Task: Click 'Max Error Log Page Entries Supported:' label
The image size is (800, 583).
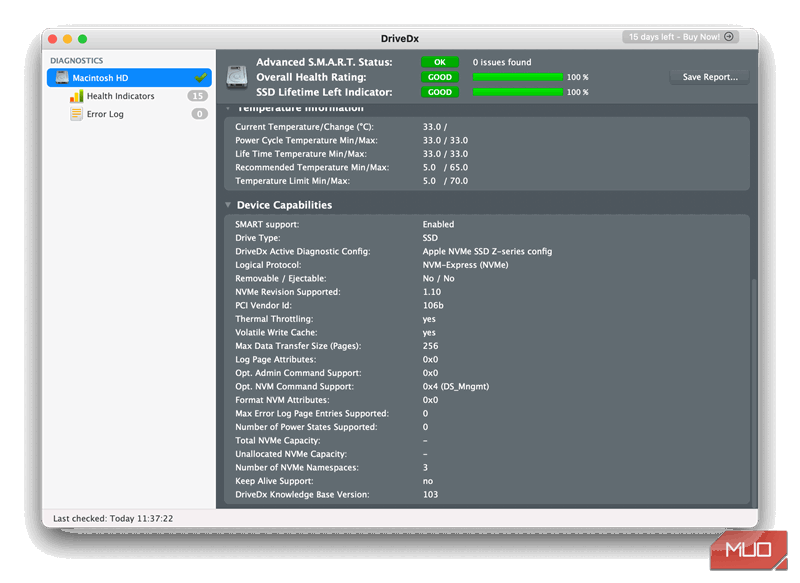Action: 312,414
